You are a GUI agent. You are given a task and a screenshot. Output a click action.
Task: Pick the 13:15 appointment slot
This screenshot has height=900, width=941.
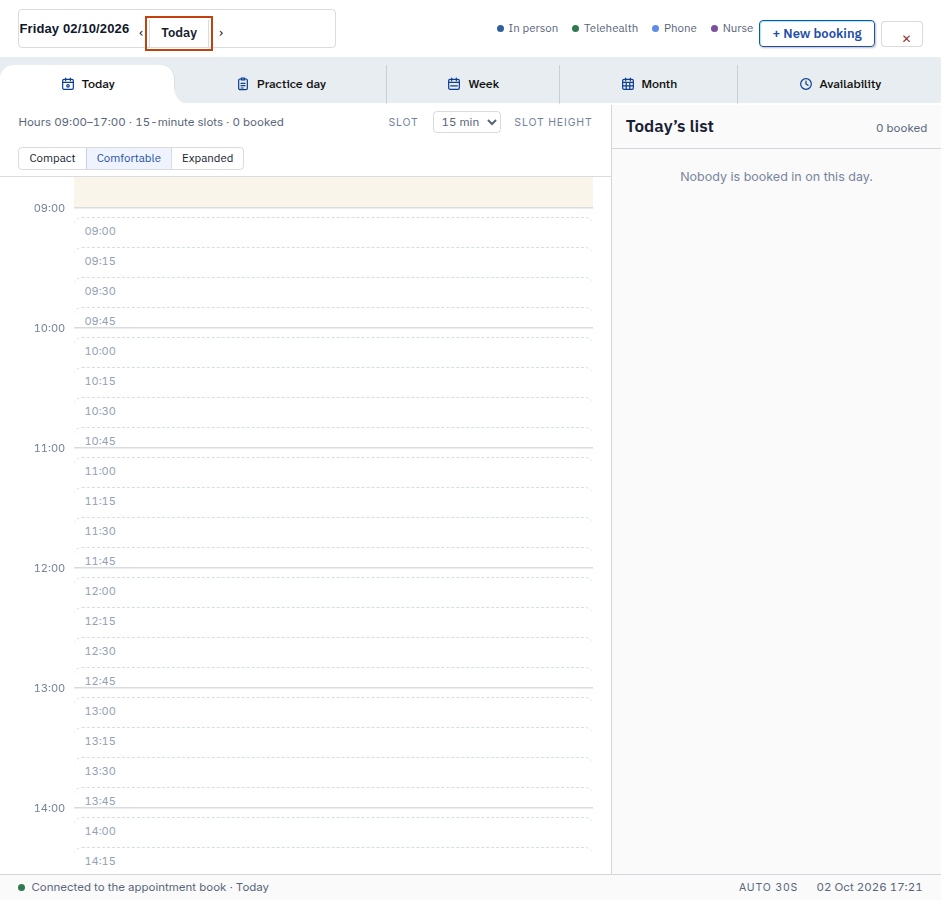coord(334,742)
